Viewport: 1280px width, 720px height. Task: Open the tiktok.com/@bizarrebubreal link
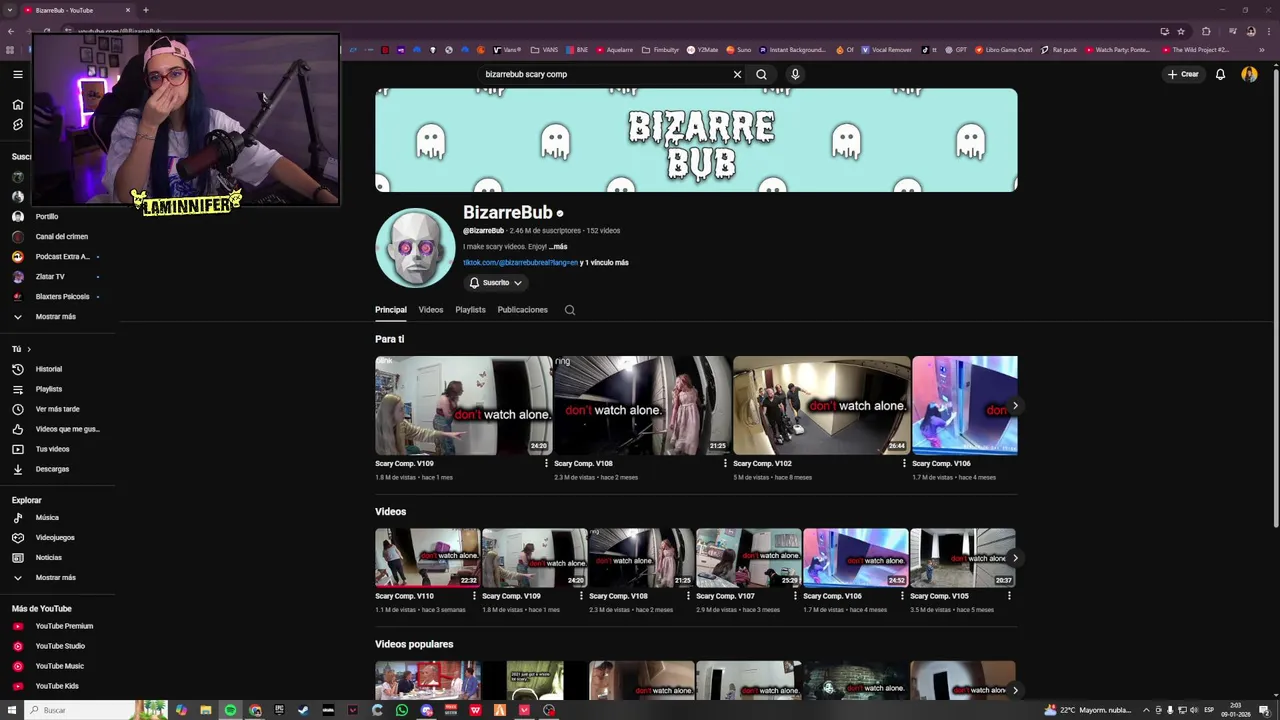tap(520, 263)
